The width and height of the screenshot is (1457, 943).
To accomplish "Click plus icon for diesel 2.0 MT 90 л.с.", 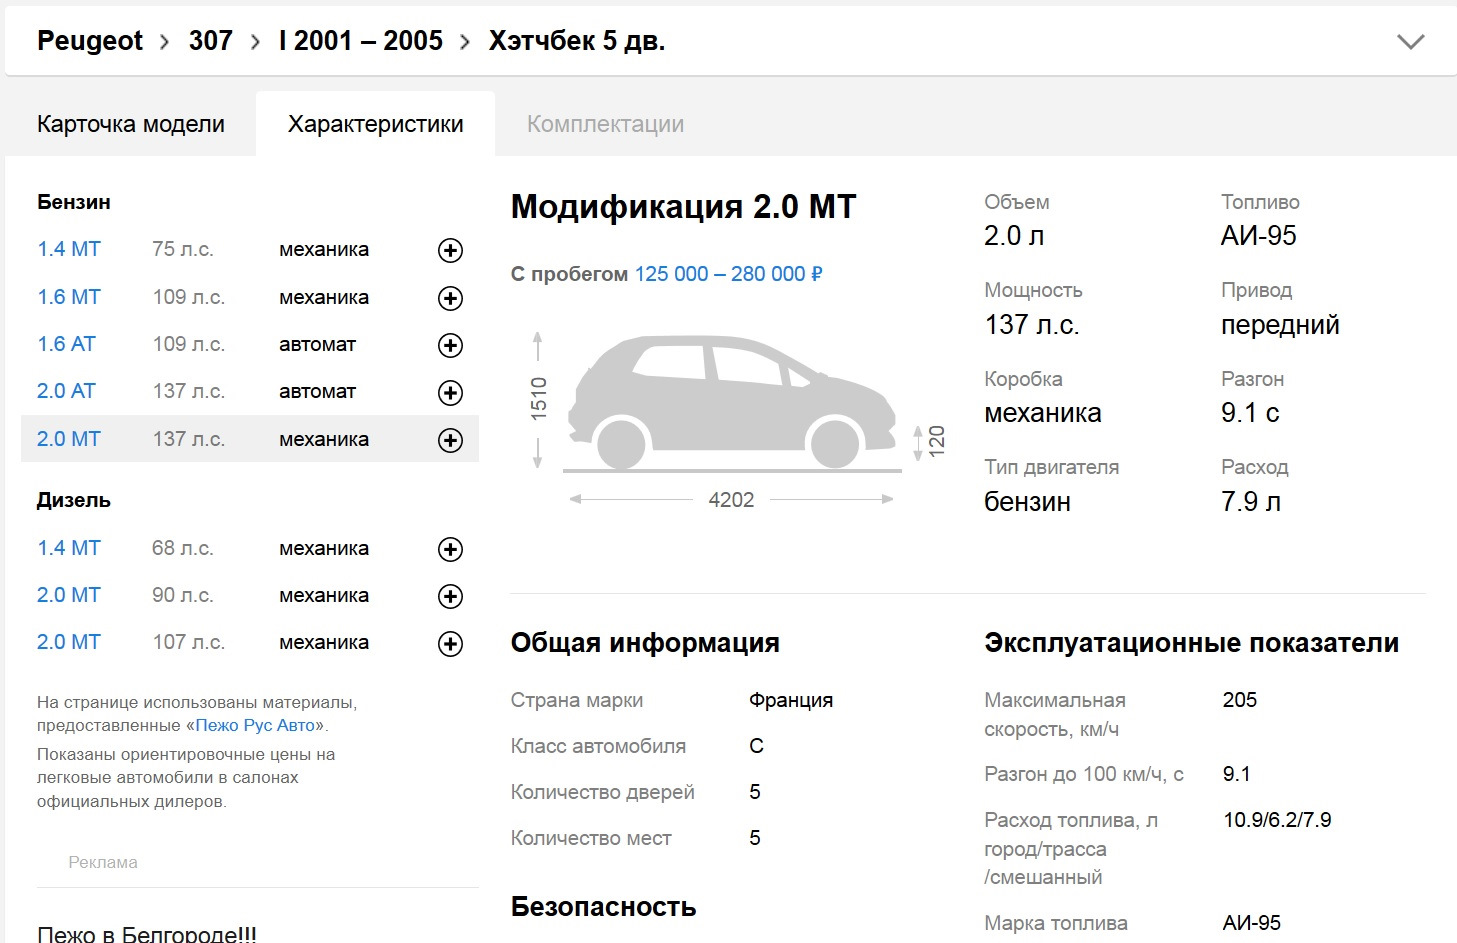I will [450, 597].
